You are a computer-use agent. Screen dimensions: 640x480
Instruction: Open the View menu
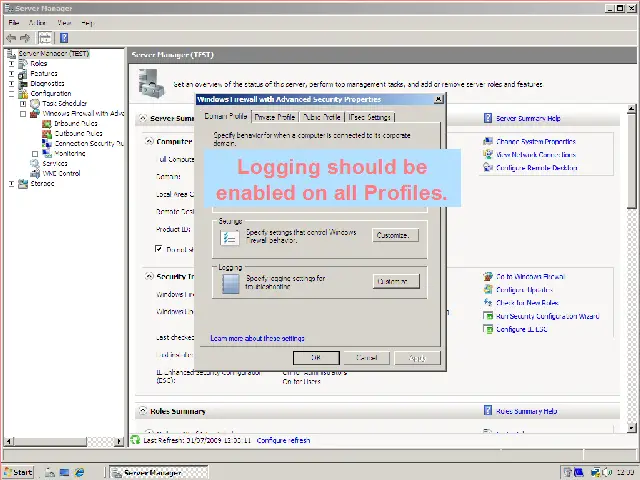point(64,23)
